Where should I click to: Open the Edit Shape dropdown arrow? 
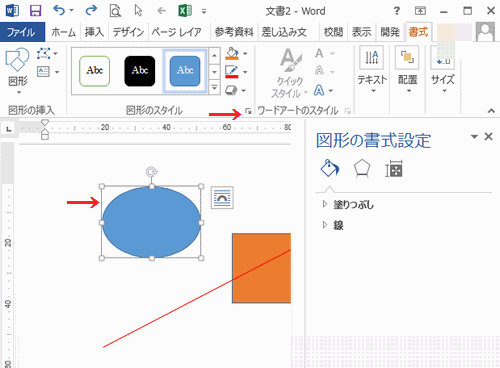point(56,53)
